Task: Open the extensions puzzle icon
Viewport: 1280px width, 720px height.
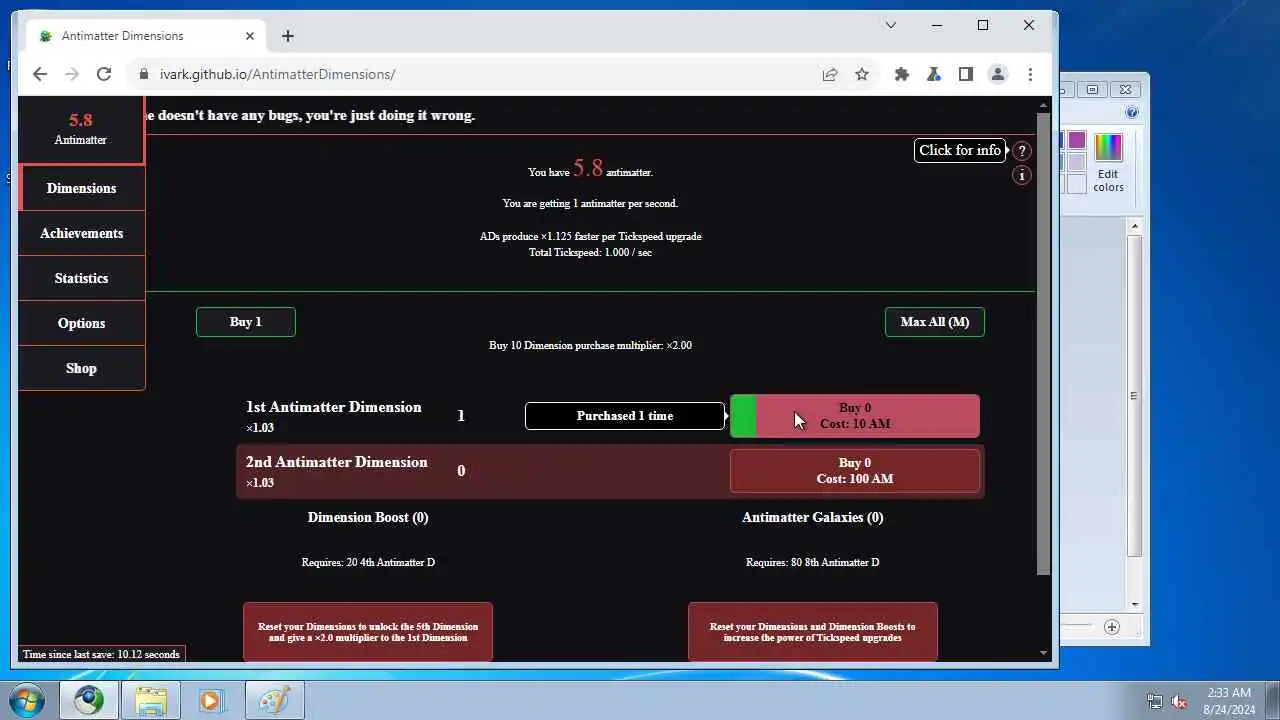Action: coord(902,74)
